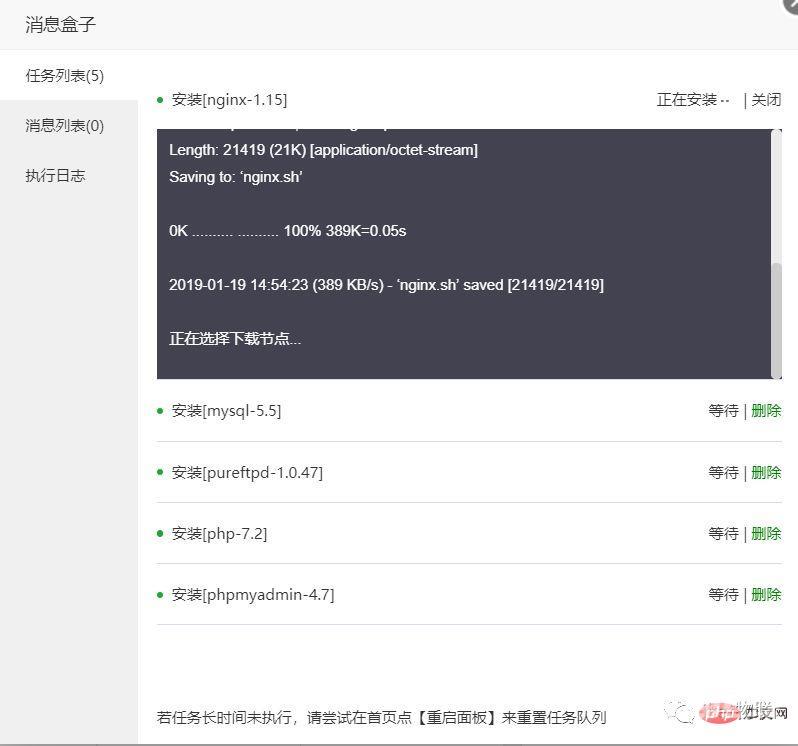This screenshot has width=798, height=746.
Task: Click the install log scrollbar thumb
Action: (776, 320)
